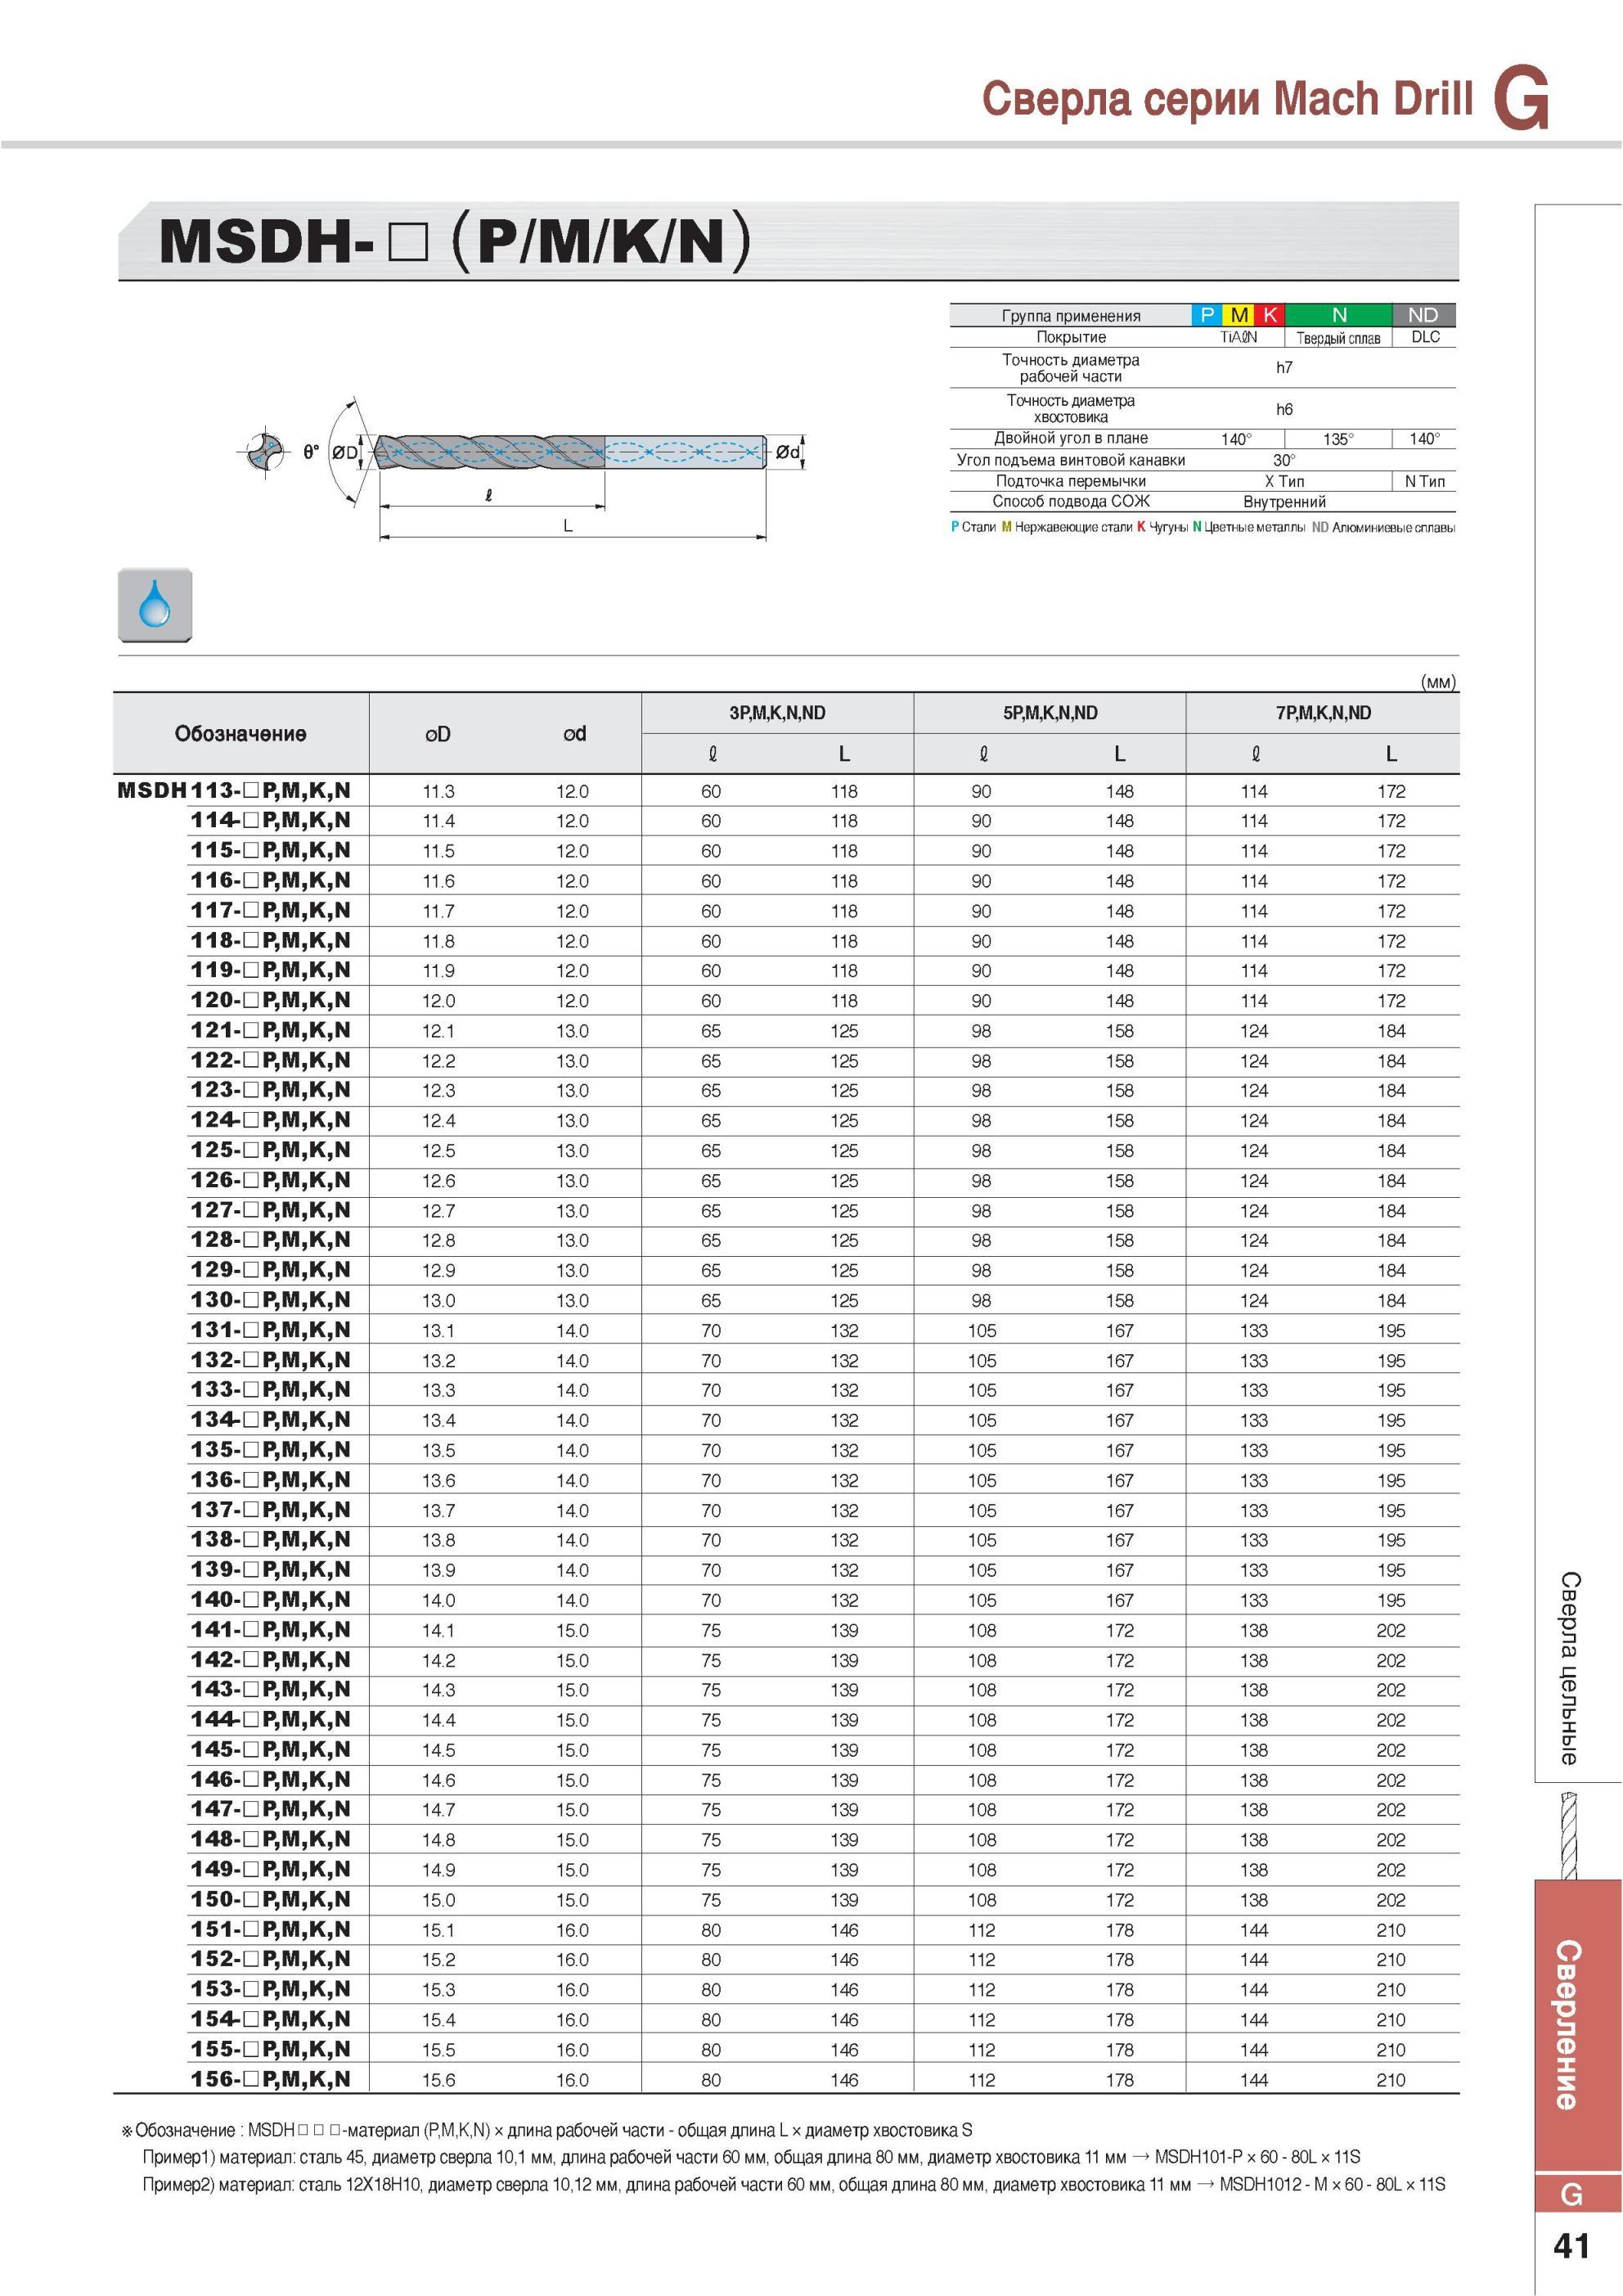Click the small drill icon in right margin
This screenshot has height=2296, width=1623.
[1569, 1837]
